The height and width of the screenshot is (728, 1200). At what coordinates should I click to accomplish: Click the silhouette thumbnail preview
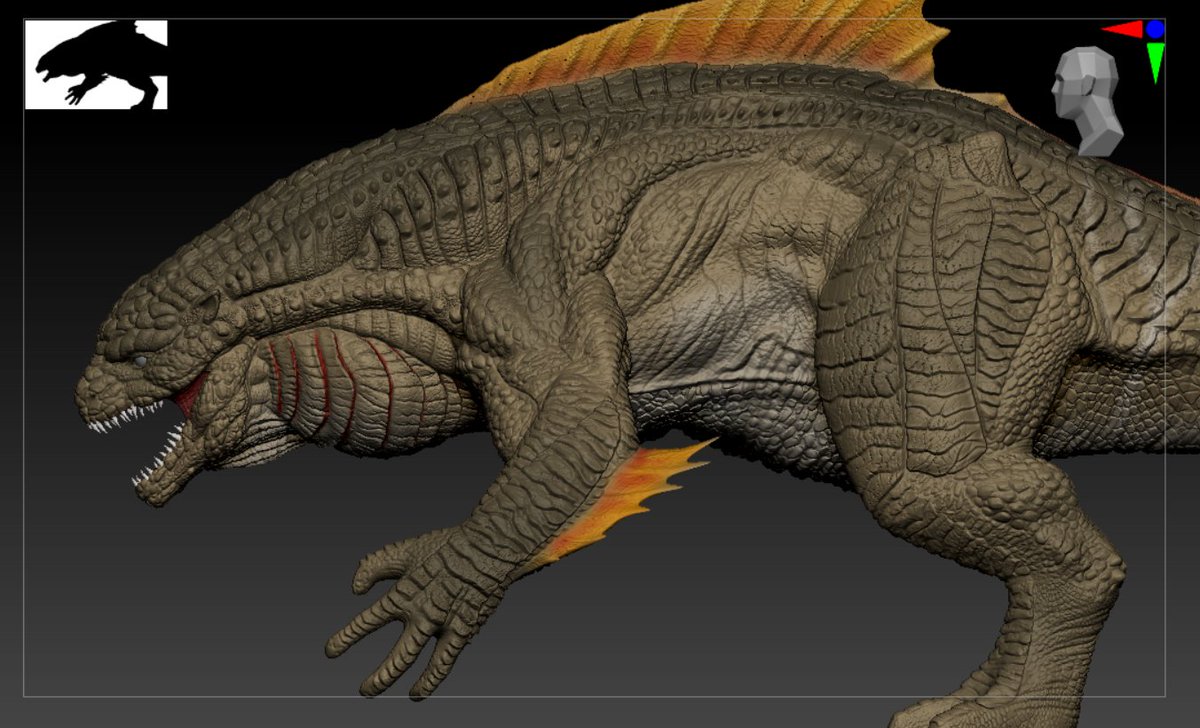[x=96, y=64]
